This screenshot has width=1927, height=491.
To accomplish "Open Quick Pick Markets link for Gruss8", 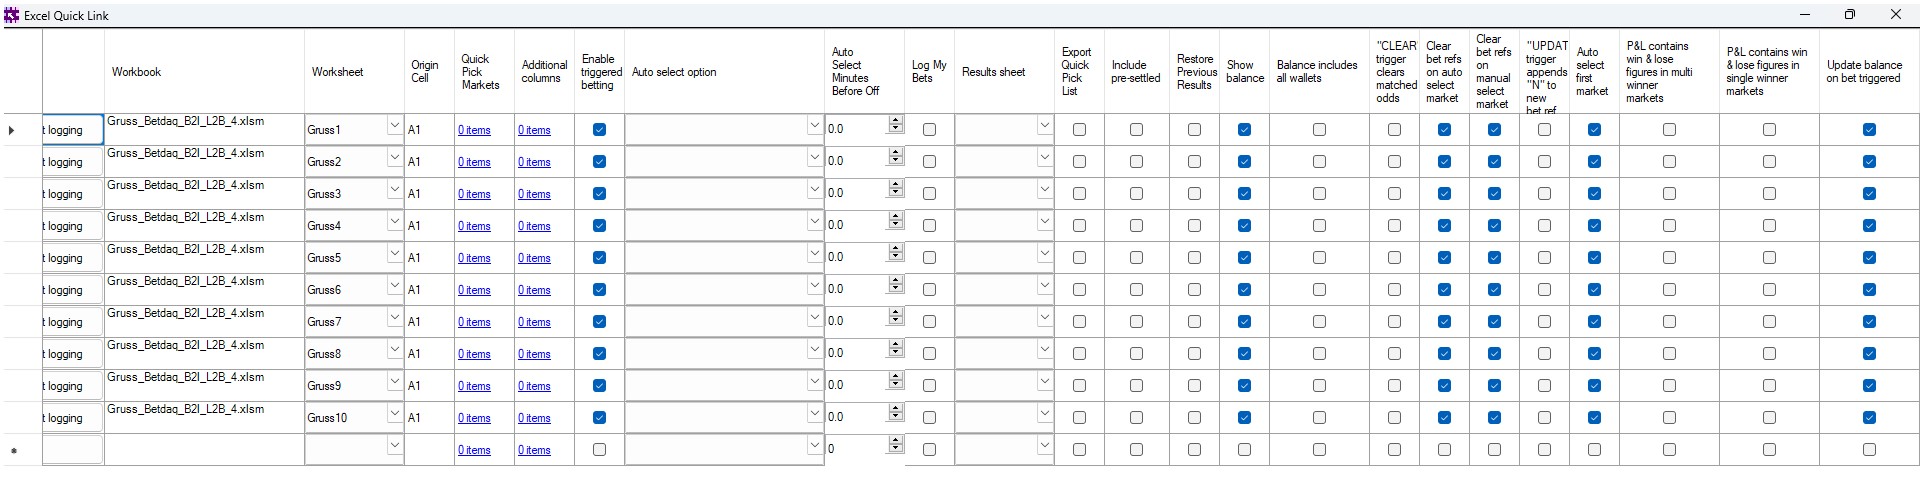I will coord(474,354).
